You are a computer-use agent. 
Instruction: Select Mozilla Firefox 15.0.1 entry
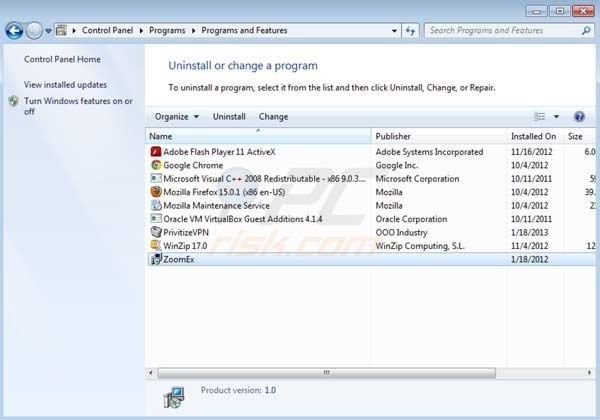pos(224,192)
